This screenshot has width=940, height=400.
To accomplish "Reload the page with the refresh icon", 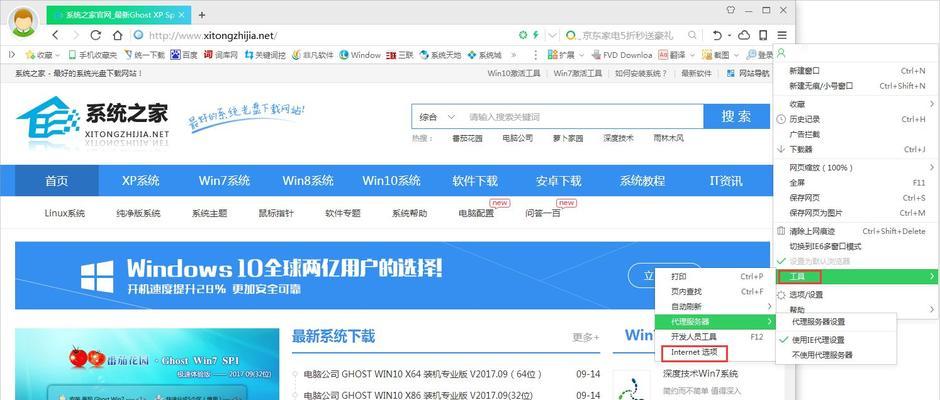I will tap(96, 35).
